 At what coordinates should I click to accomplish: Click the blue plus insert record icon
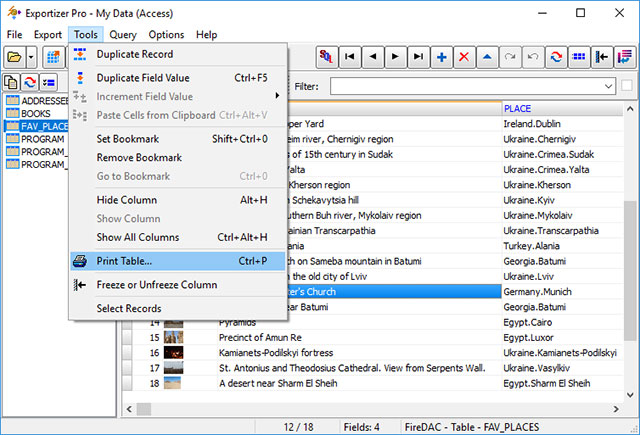[x=441, y=57]
